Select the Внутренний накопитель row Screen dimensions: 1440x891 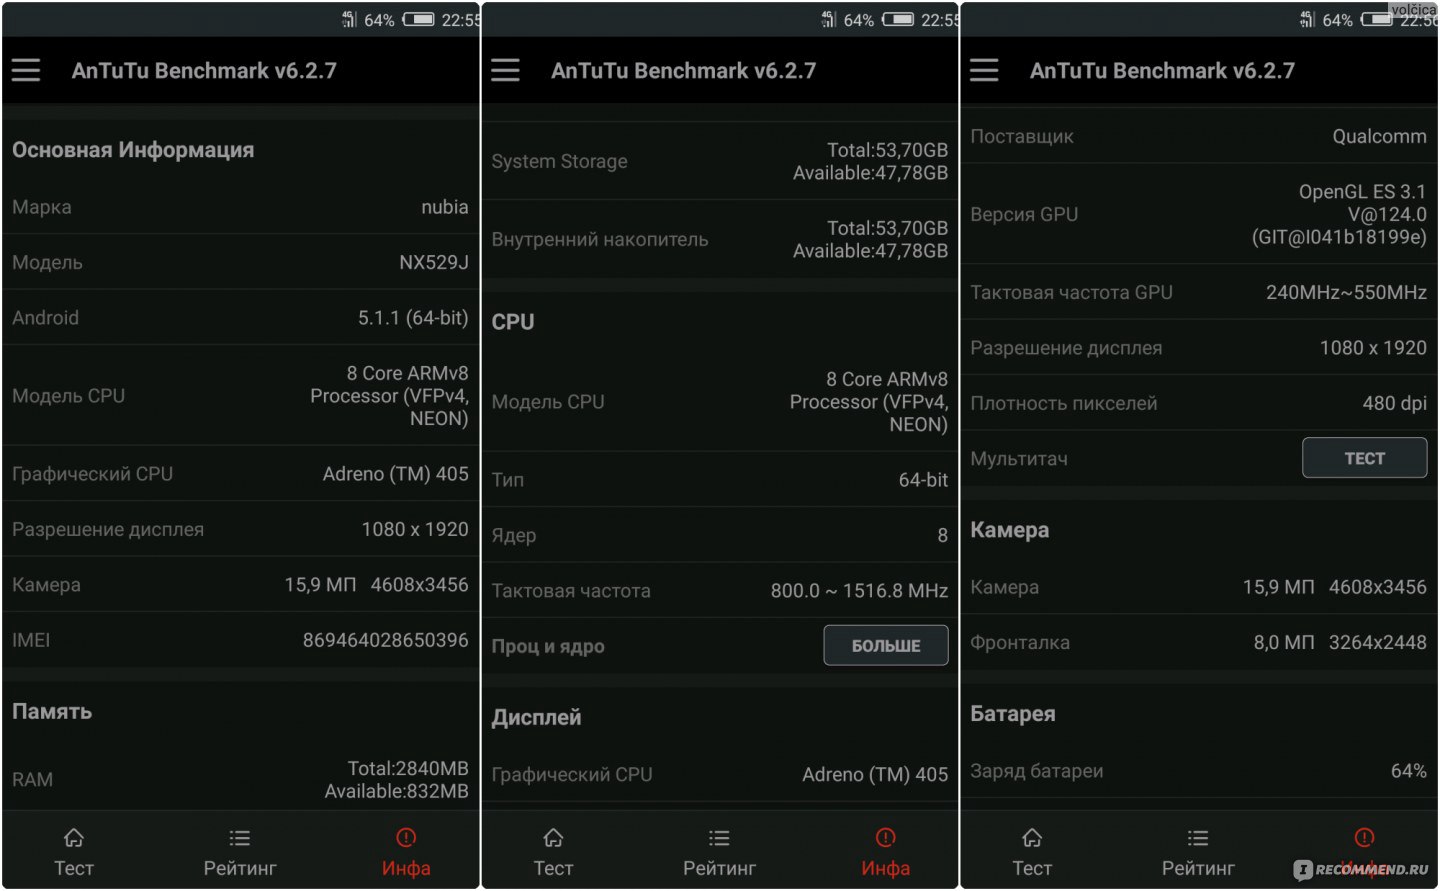pyautogui.click(x=719, y=239)
